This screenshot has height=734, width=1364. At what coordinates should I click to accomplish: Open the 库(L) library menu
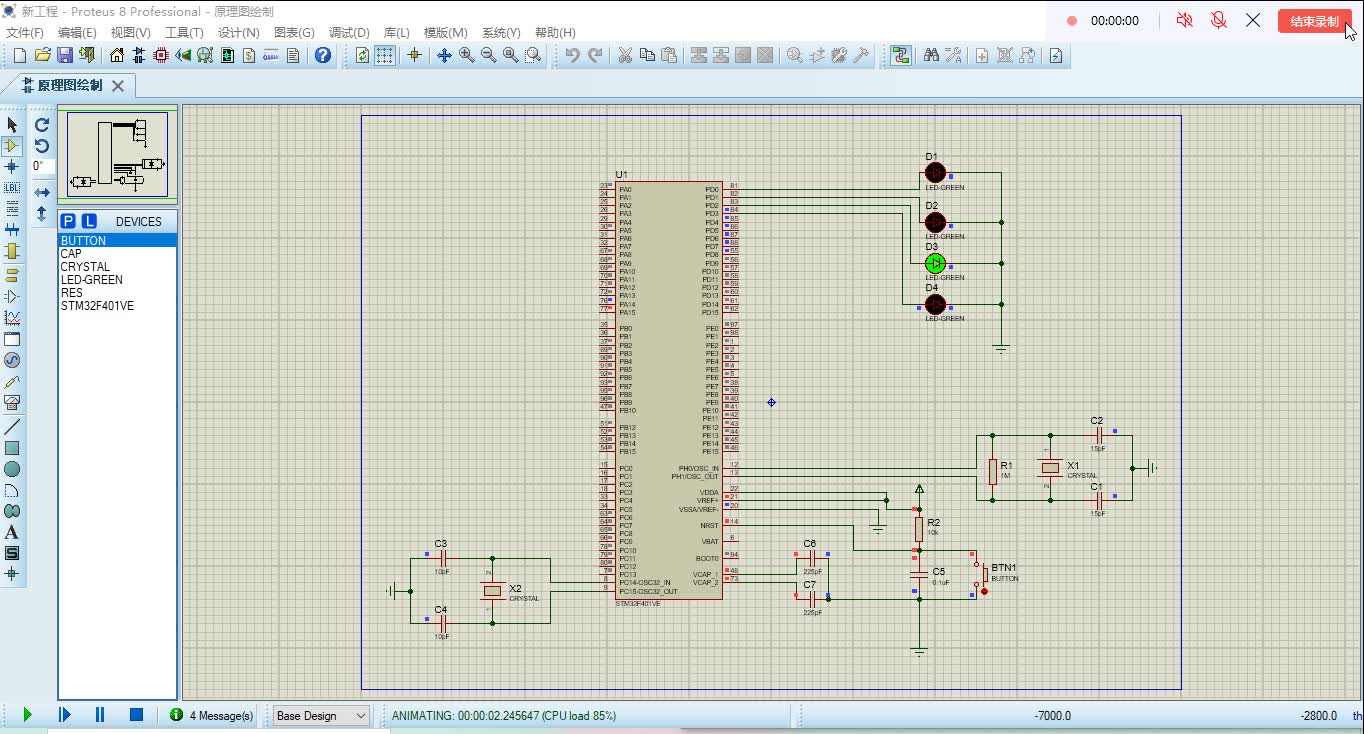click(x=397, y=33)
